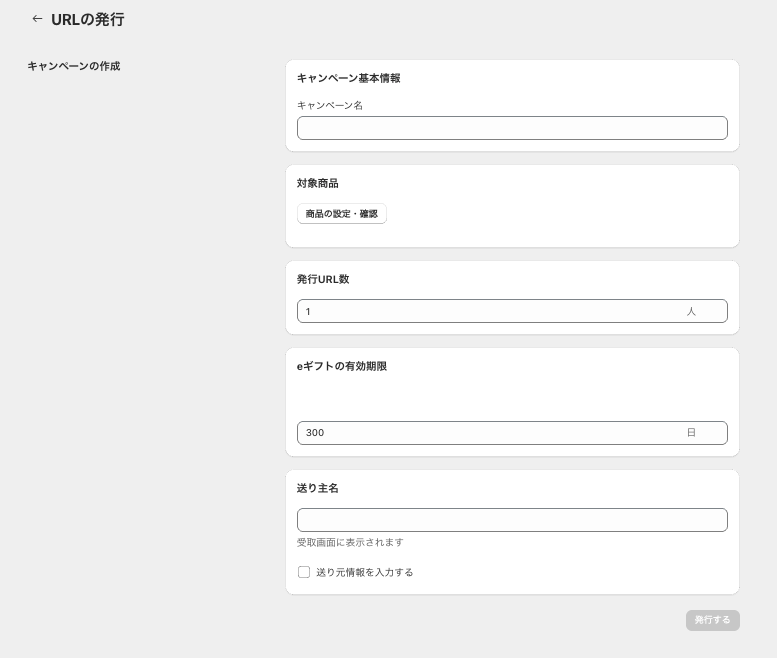Enable the 送り元情報を入力する checkbox
Image resolution: width=777 pixels, height=658 pixels.
click(x=304, y=572)
